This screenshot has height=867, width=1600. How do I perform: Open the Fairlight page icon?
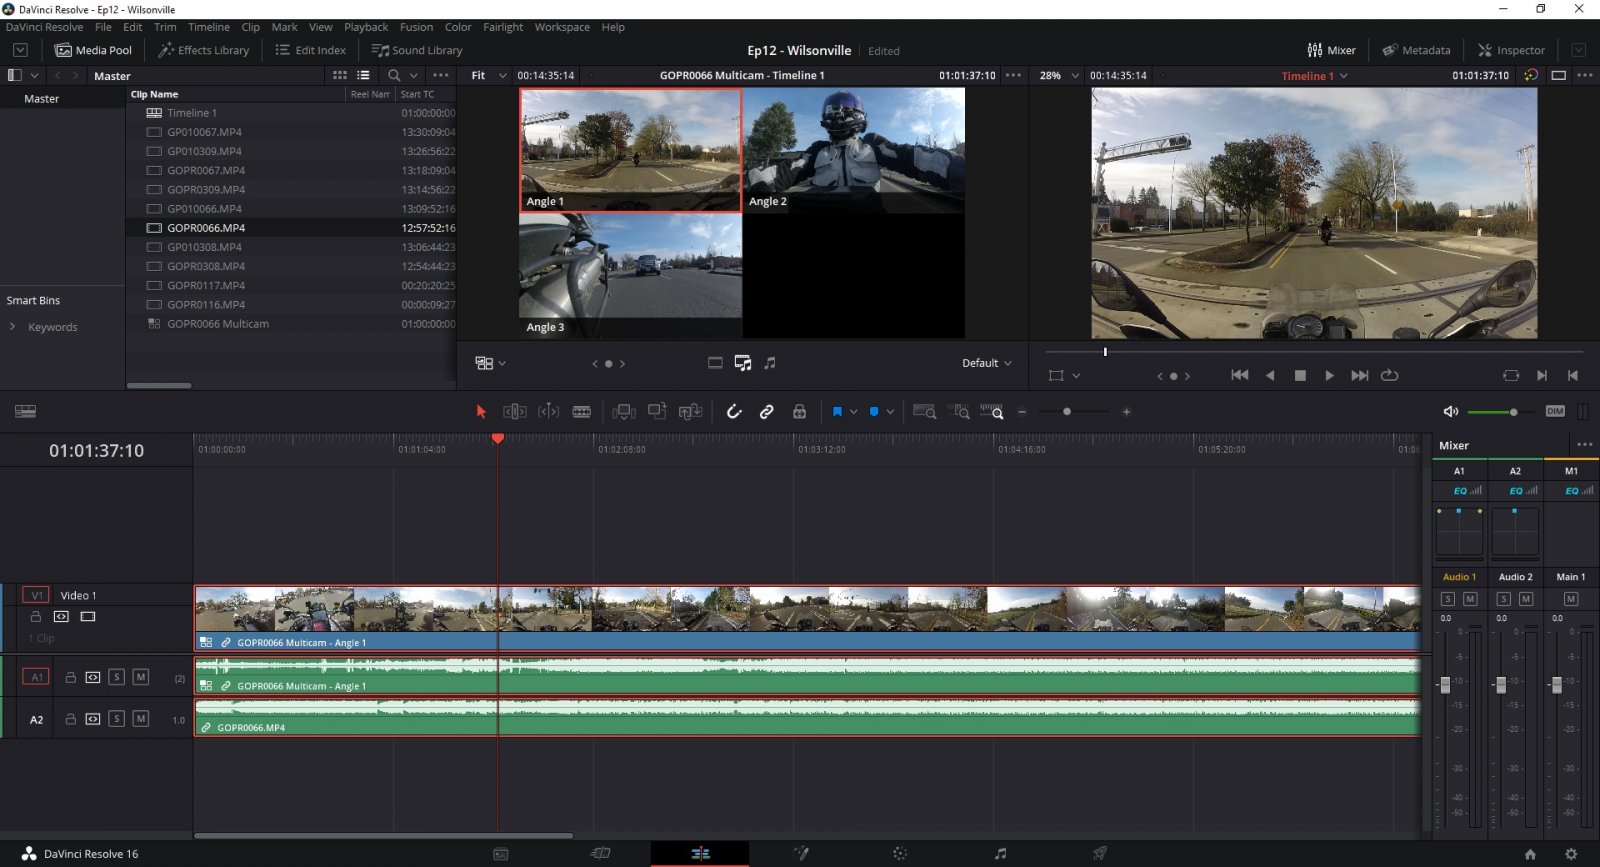tap(1000, 853)
